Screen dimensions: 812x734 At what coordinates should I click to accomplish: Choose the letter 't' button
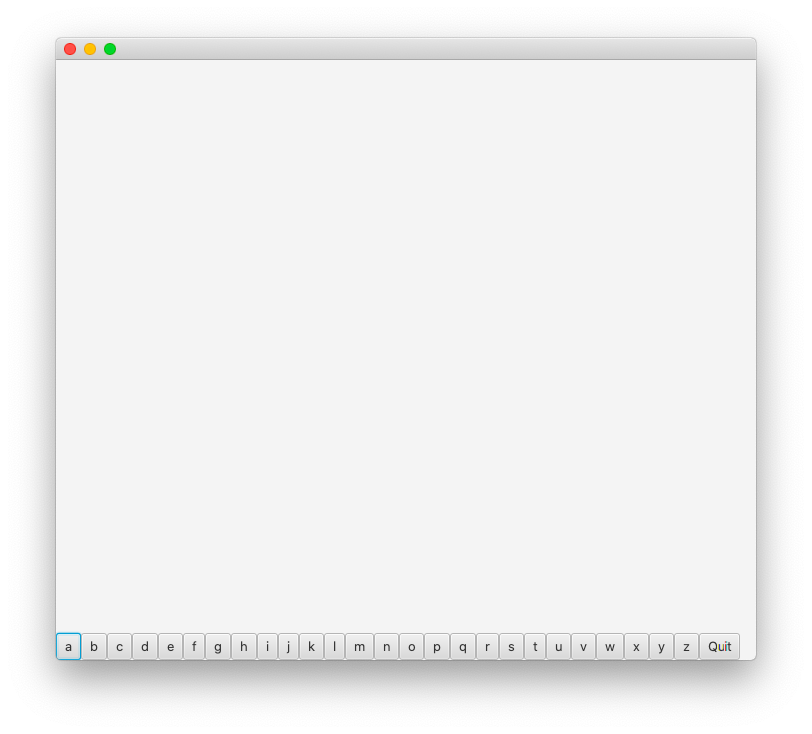(x=535, y=646)
